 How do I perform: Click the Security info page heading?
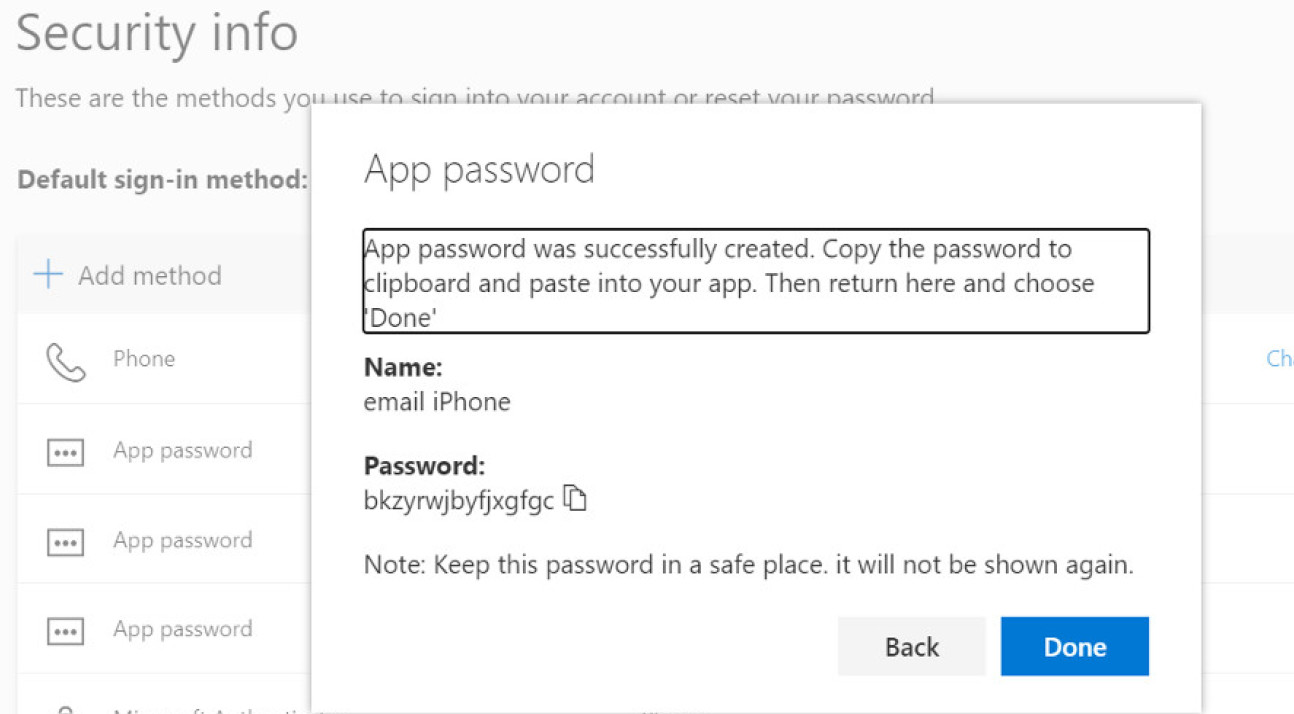point(157,32)
